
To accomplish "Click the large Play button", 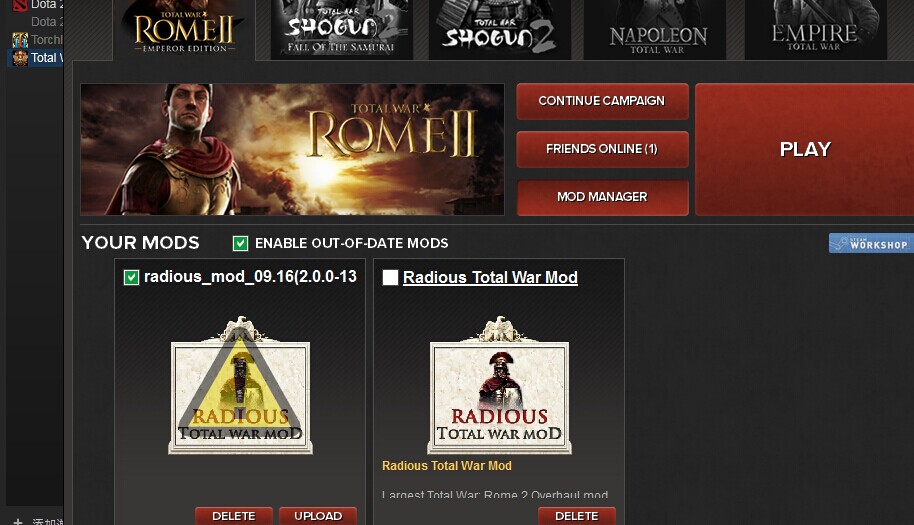I will (805, 150).
